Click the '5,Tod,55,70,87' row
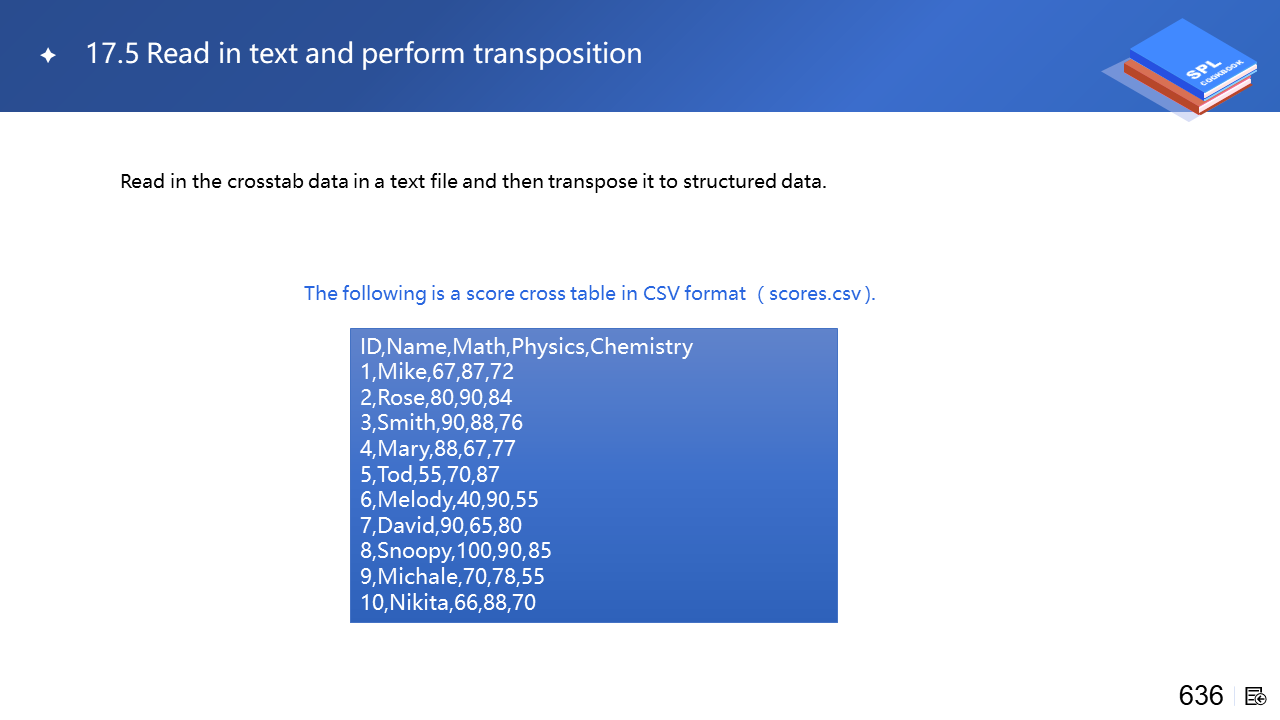The width and height of the screenshot is (1280, 720). (429, 474)
